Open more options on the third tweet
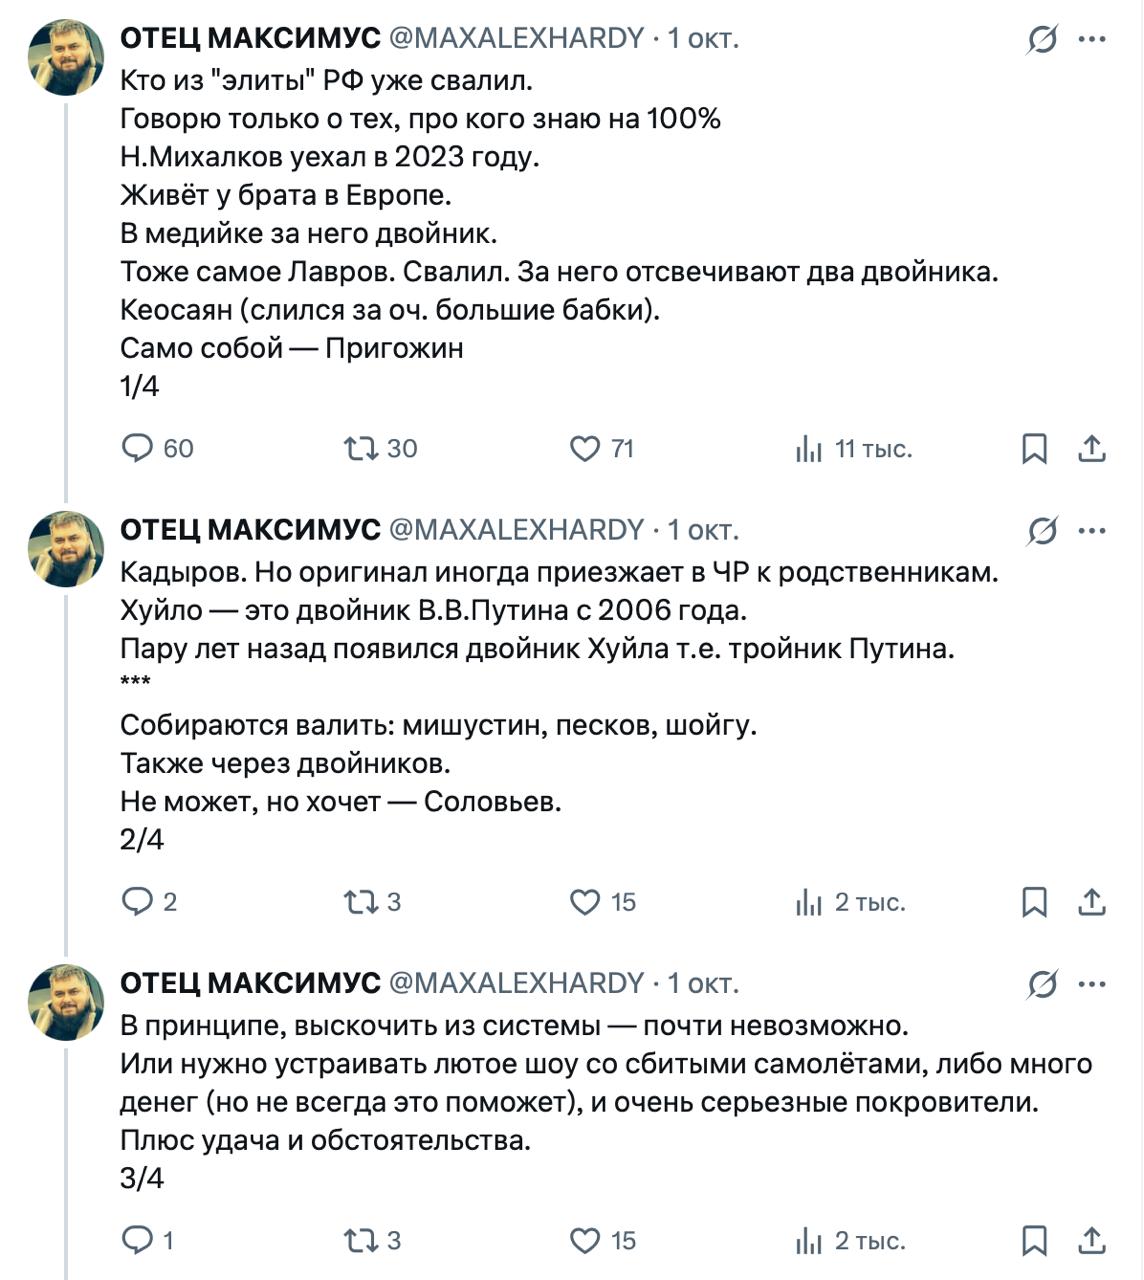This screenshot has width=1144, height=1280. click(x=1092, y=985)
